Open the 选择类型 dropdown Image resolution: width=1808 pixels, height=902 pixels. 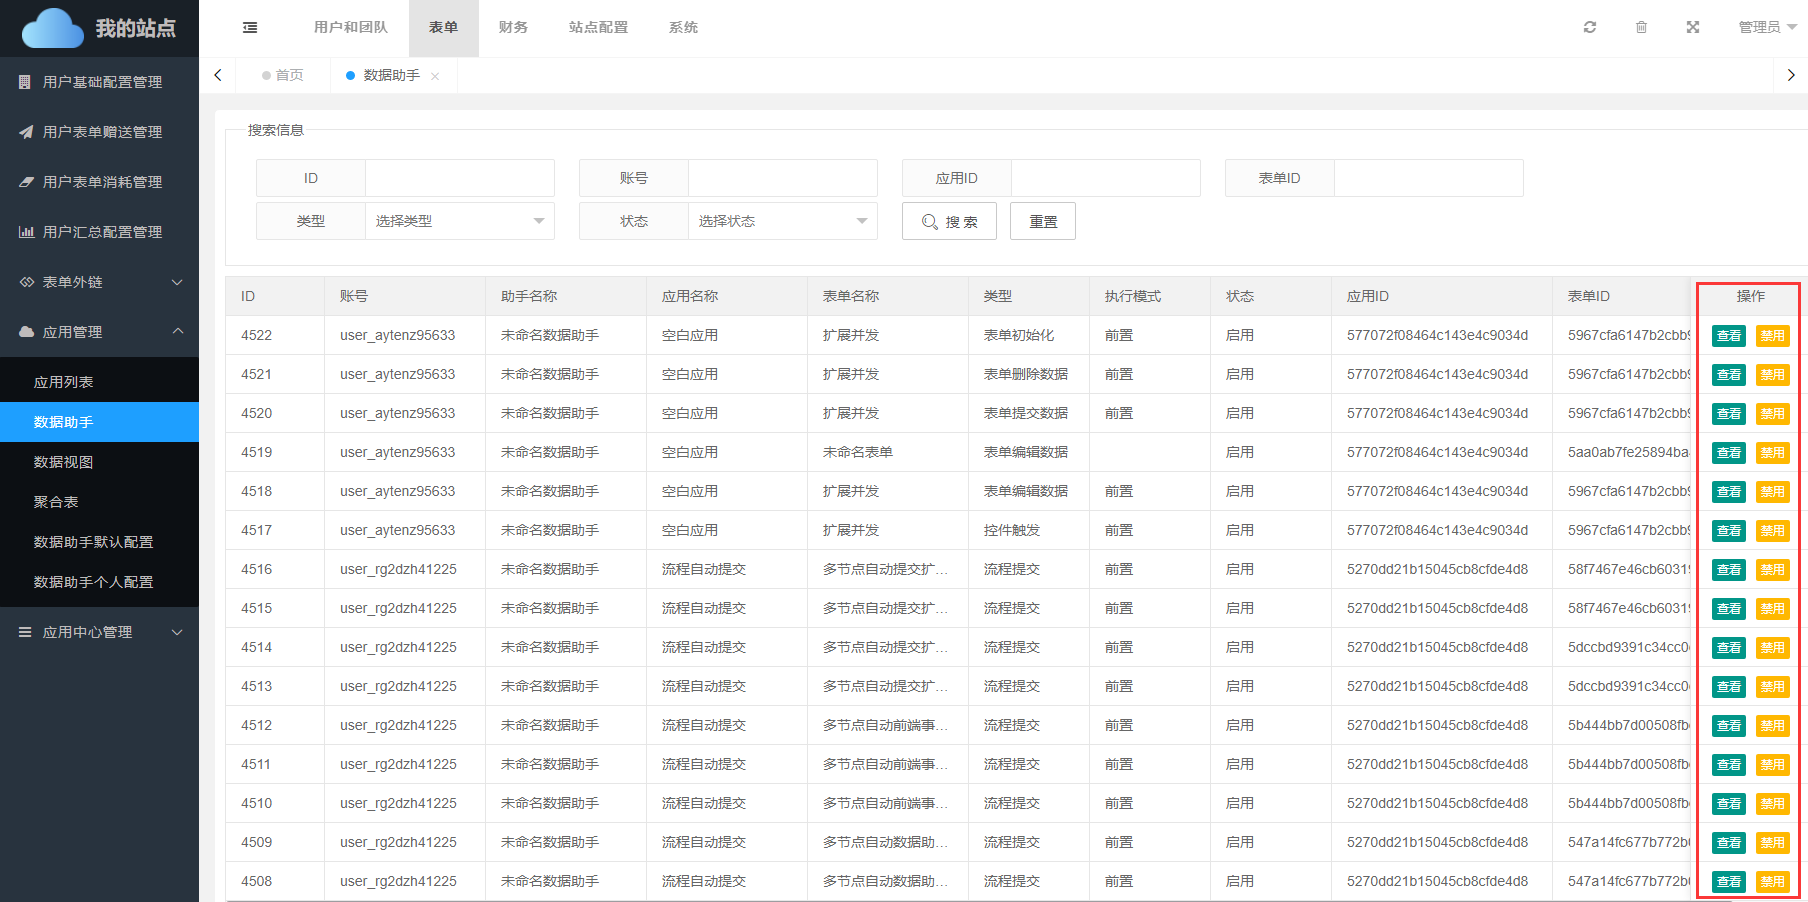[459, 221]
